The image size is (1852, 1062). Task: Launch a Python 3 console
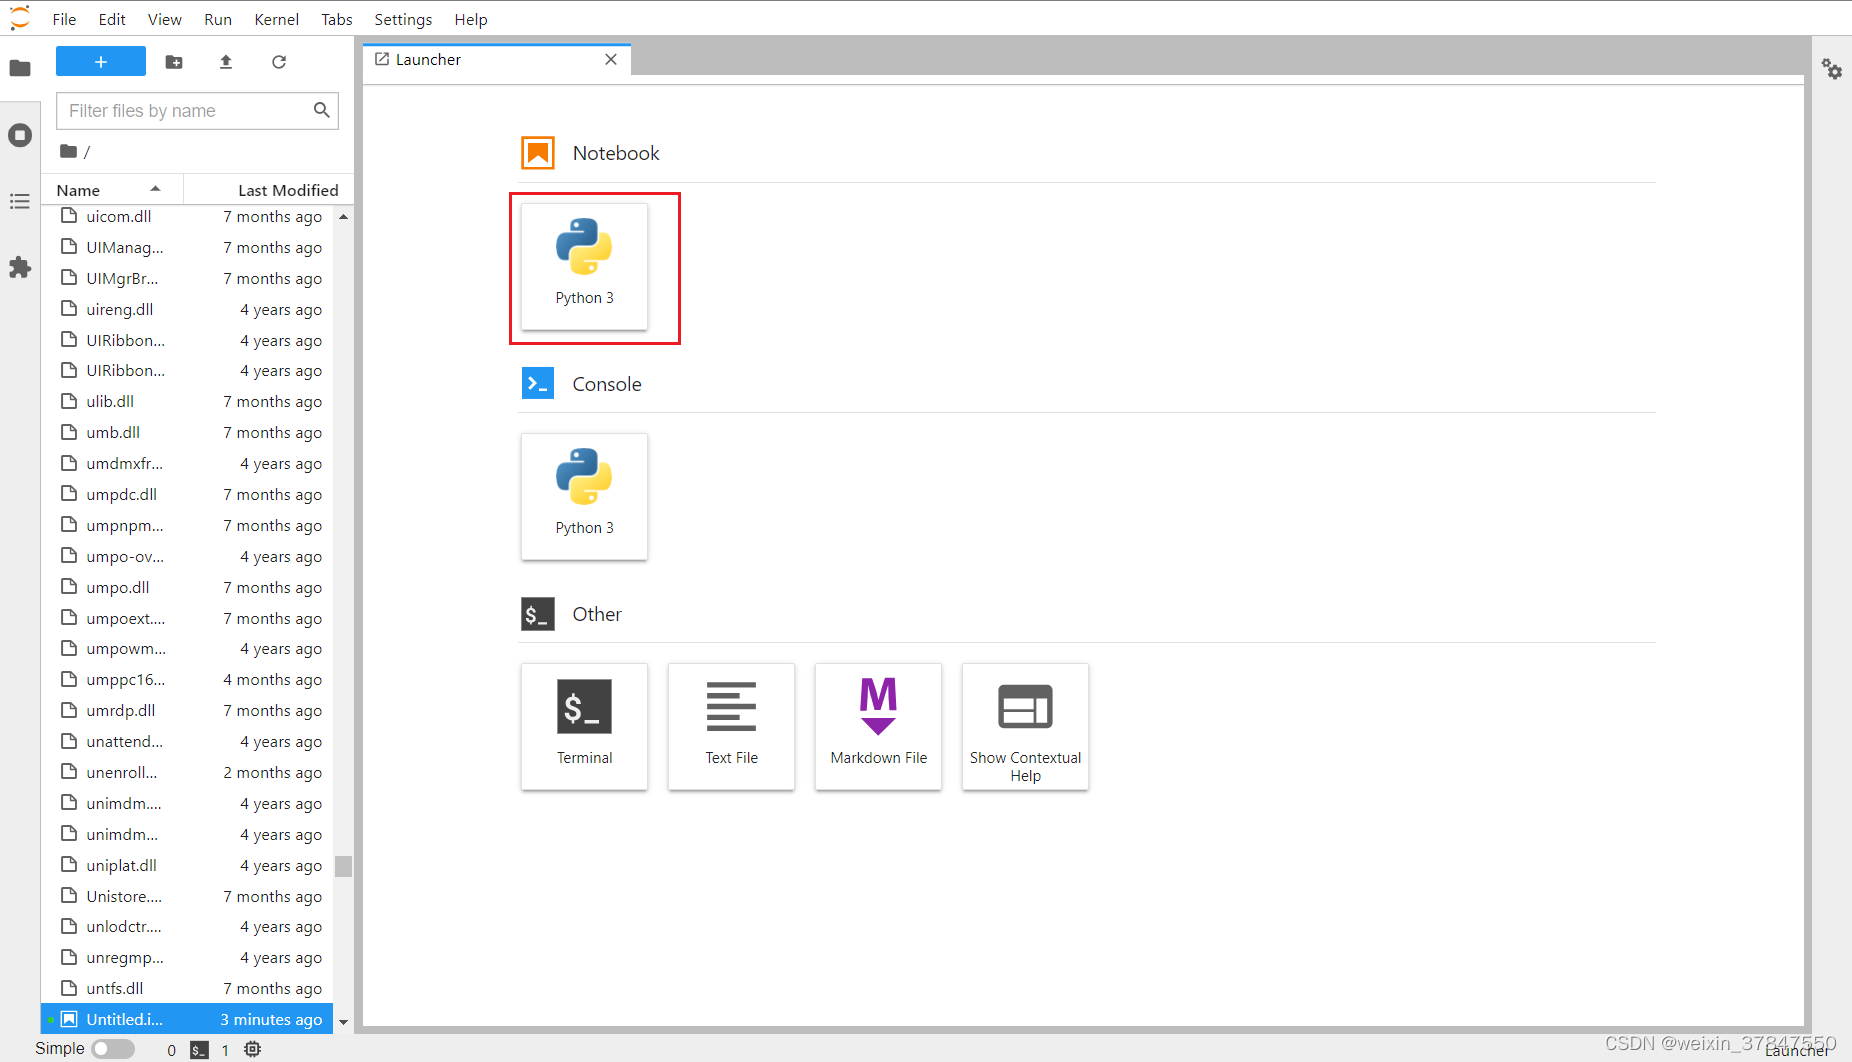(584, 496)
